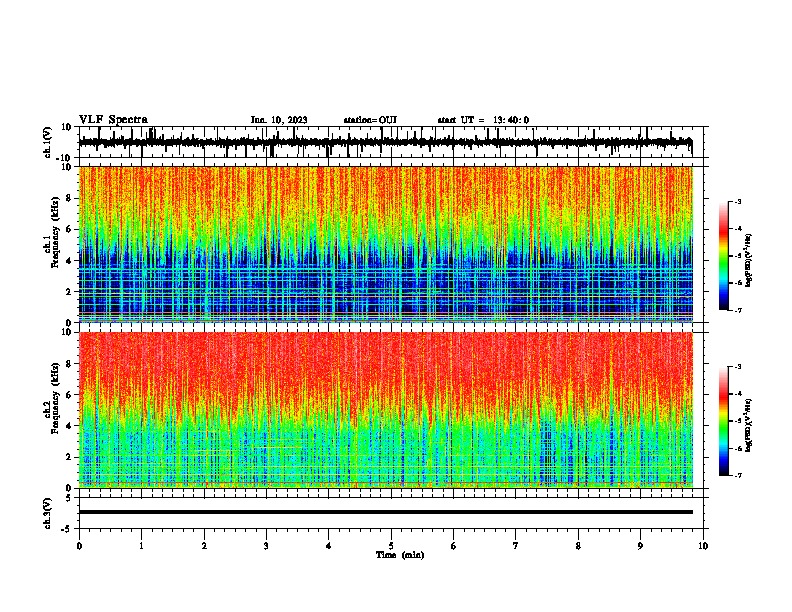This screenshot has height=612, width=792.
Task: Click the "4" tick label on Time axis
Action: (329, 546)
